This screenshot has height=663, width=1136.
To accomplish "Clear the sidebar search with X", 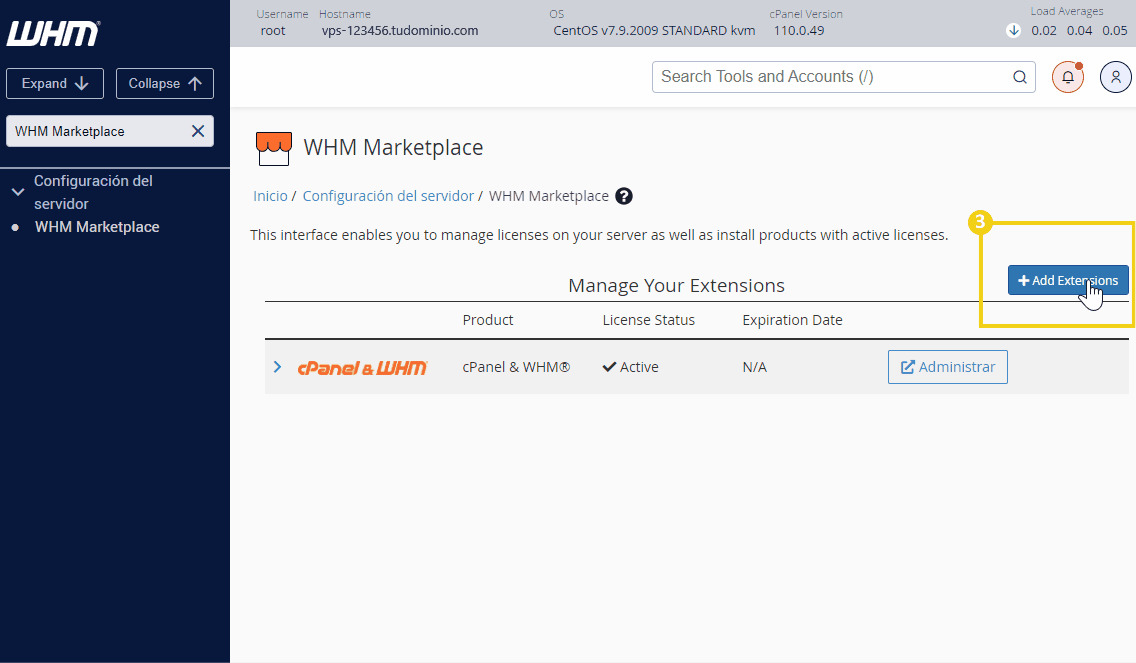I will [x=198, y=131].
